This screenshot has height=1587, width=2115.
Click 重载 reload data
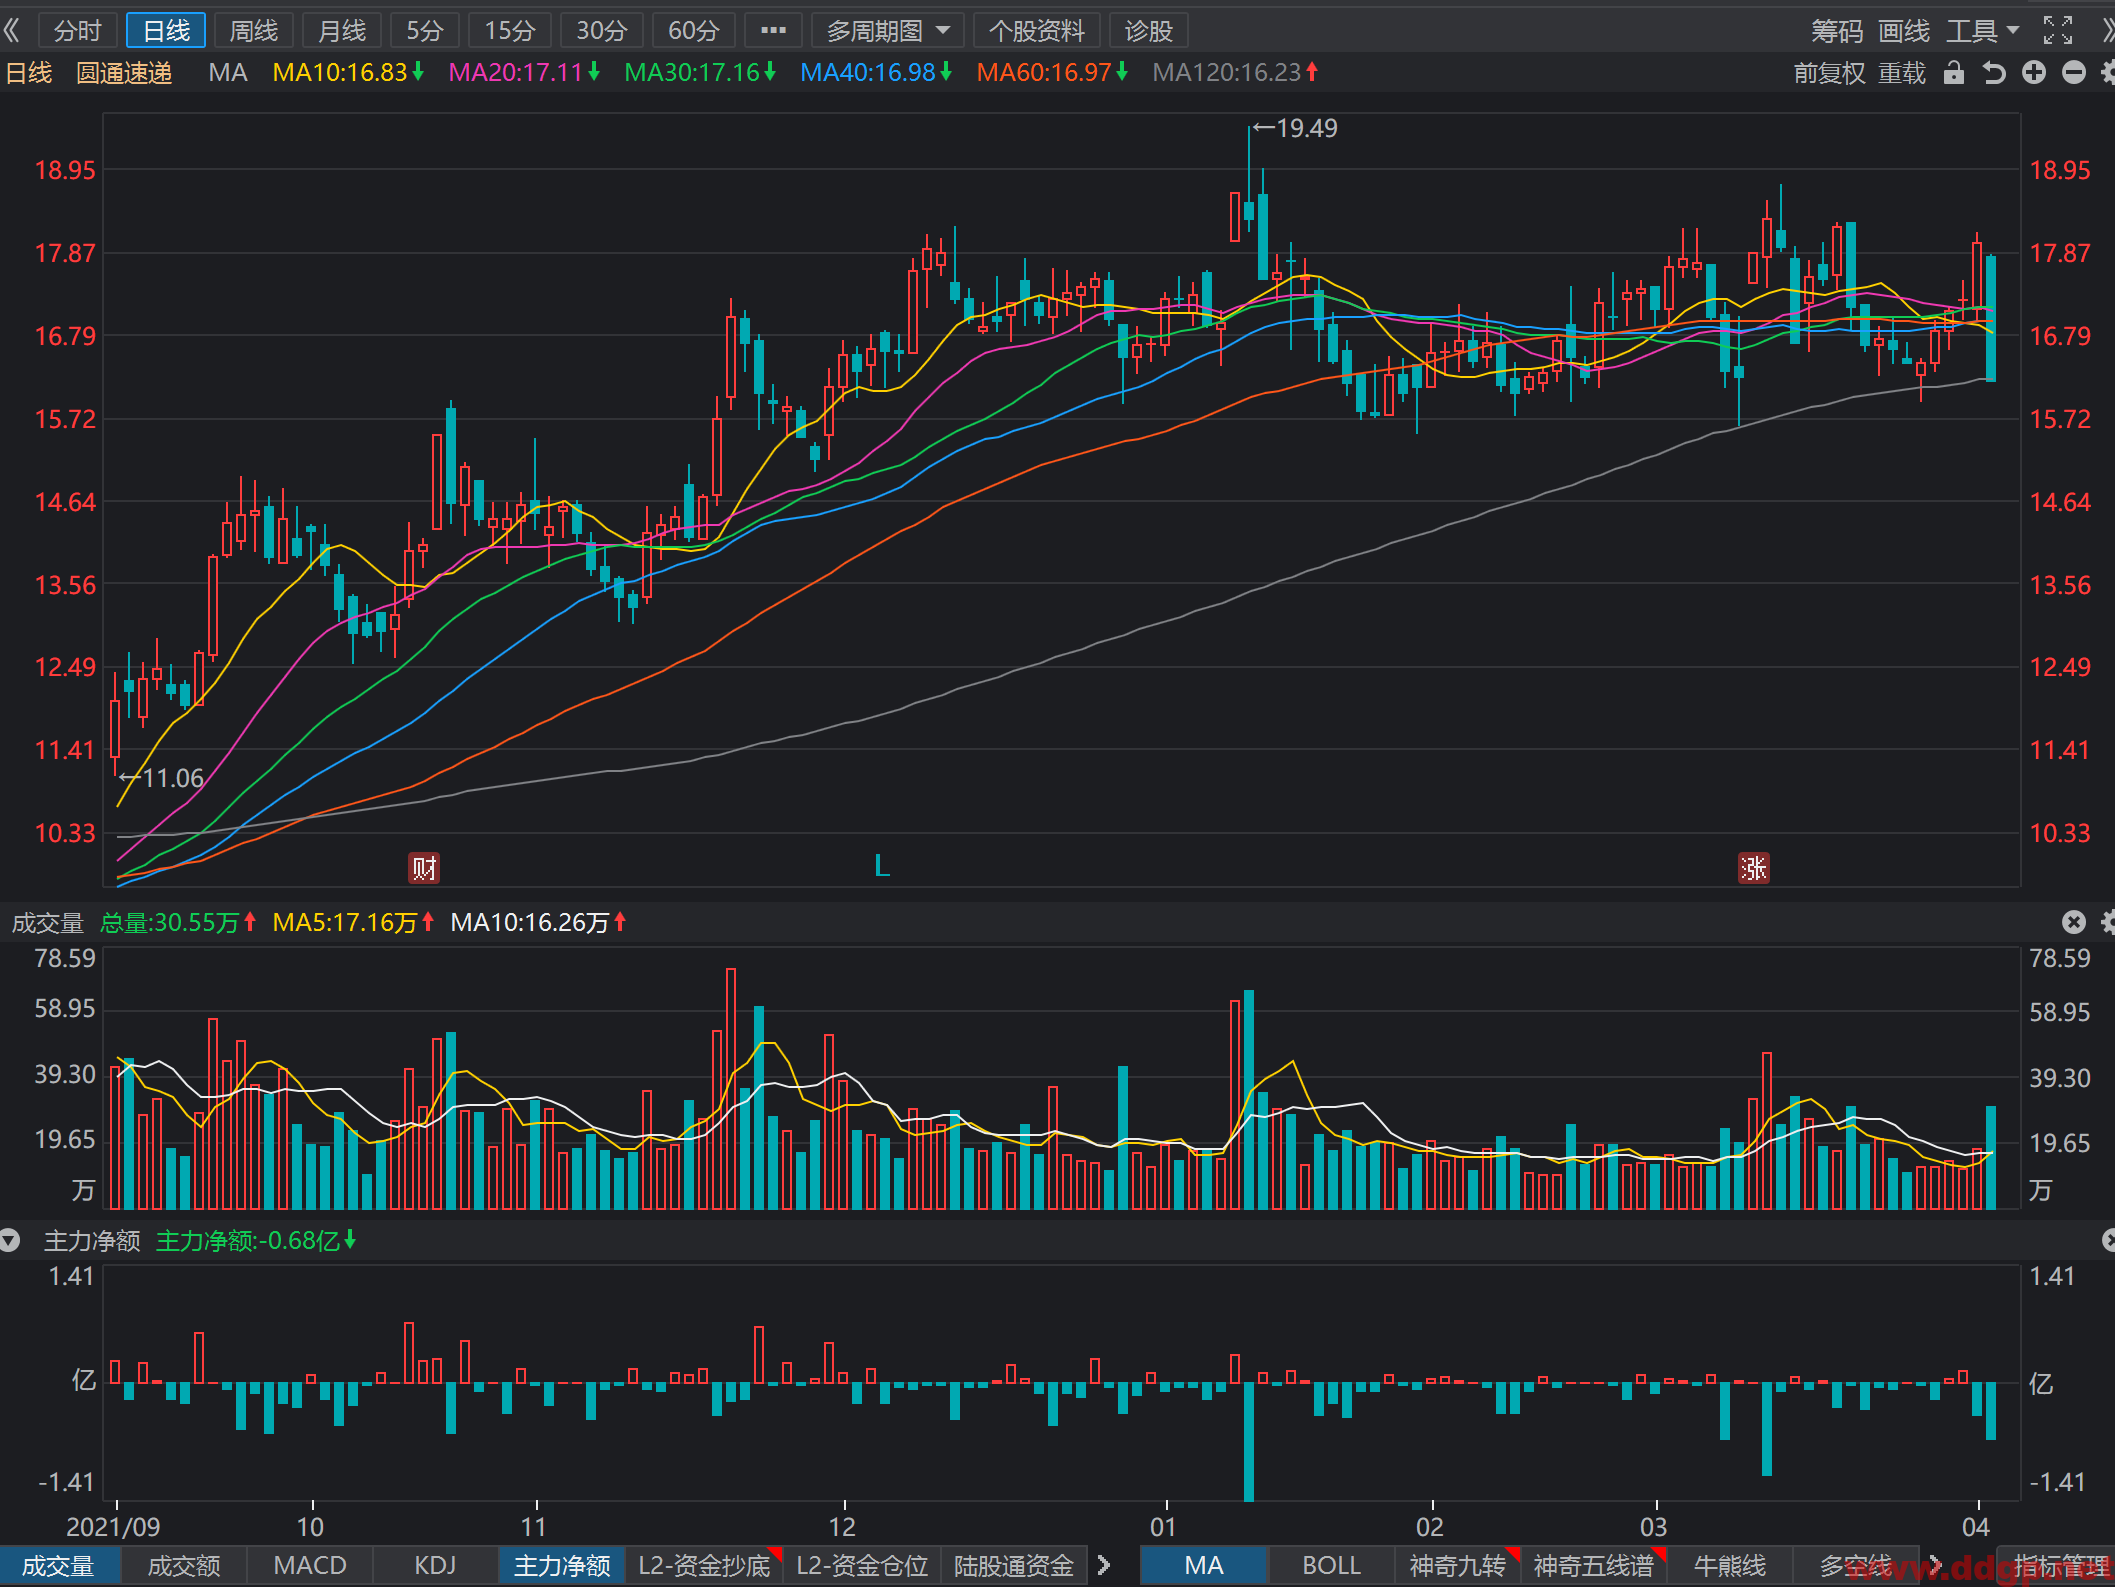pyautogui.click(x=1902, y=73)
